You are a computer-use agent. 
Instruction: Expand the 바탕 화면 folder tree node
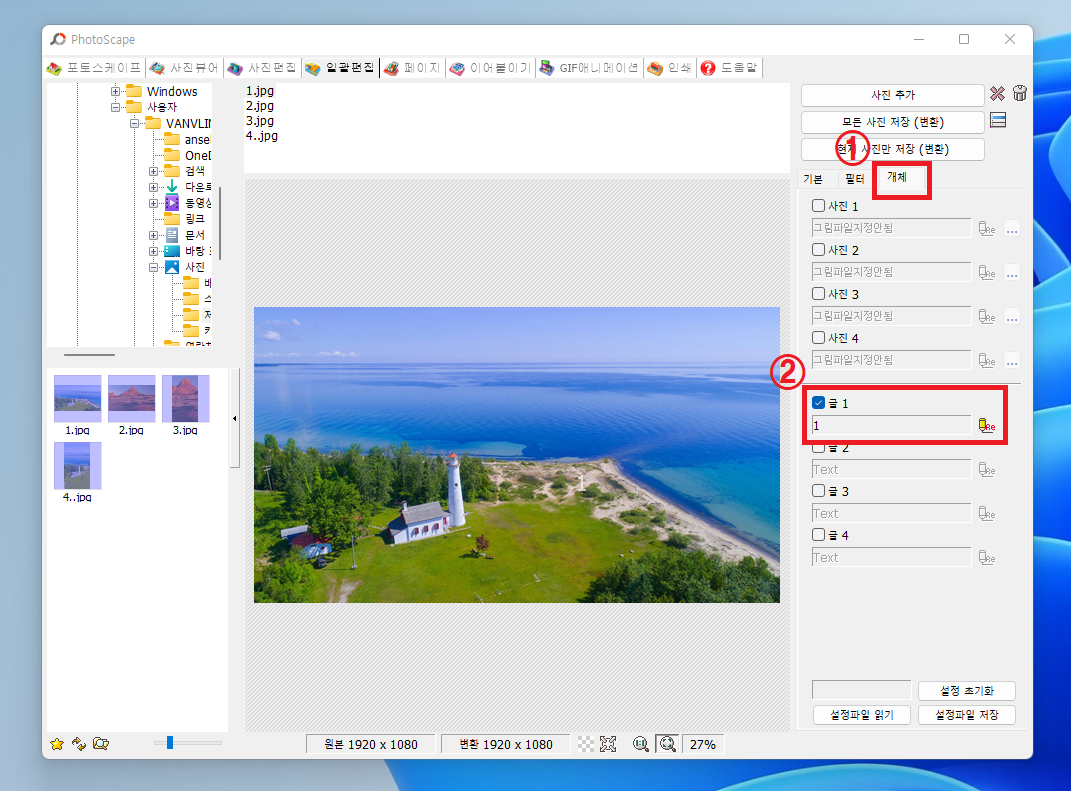(x=154, y=251)
